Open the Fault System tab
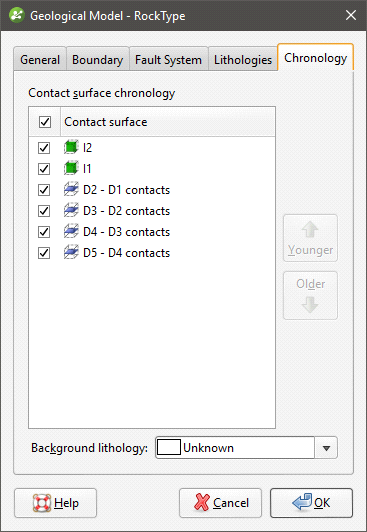This screenshot has width=367, height=532. (x=168, y=59)
